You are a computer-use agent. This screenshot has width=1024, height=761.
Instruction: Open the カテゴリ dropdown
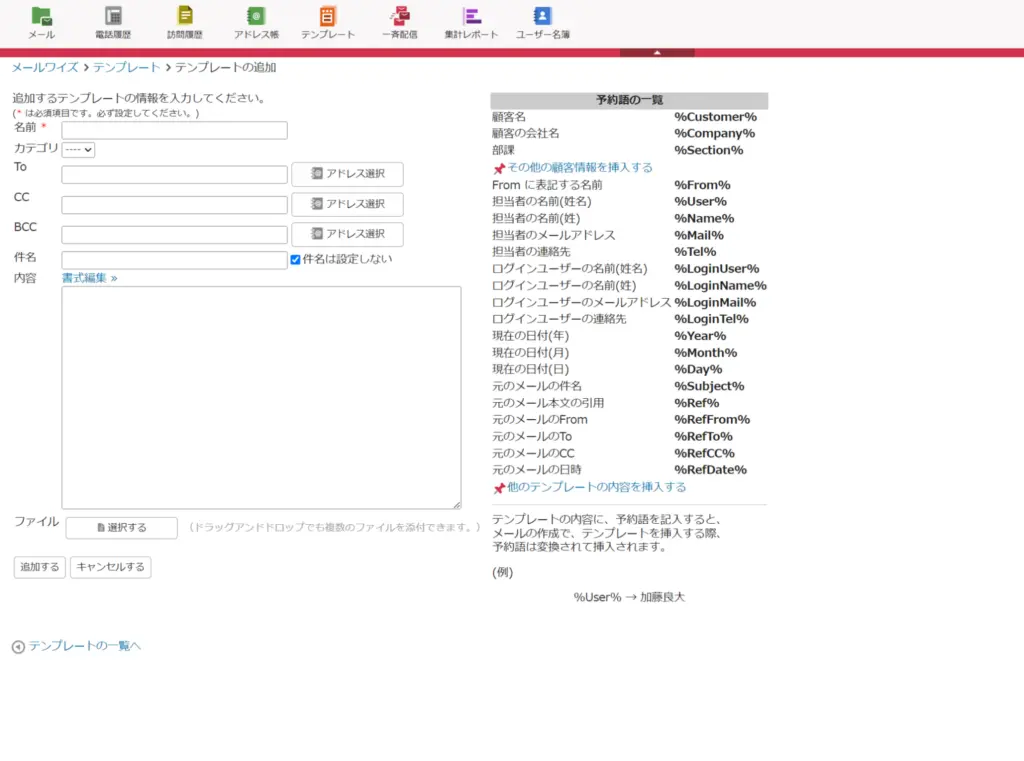click(78, 150)
